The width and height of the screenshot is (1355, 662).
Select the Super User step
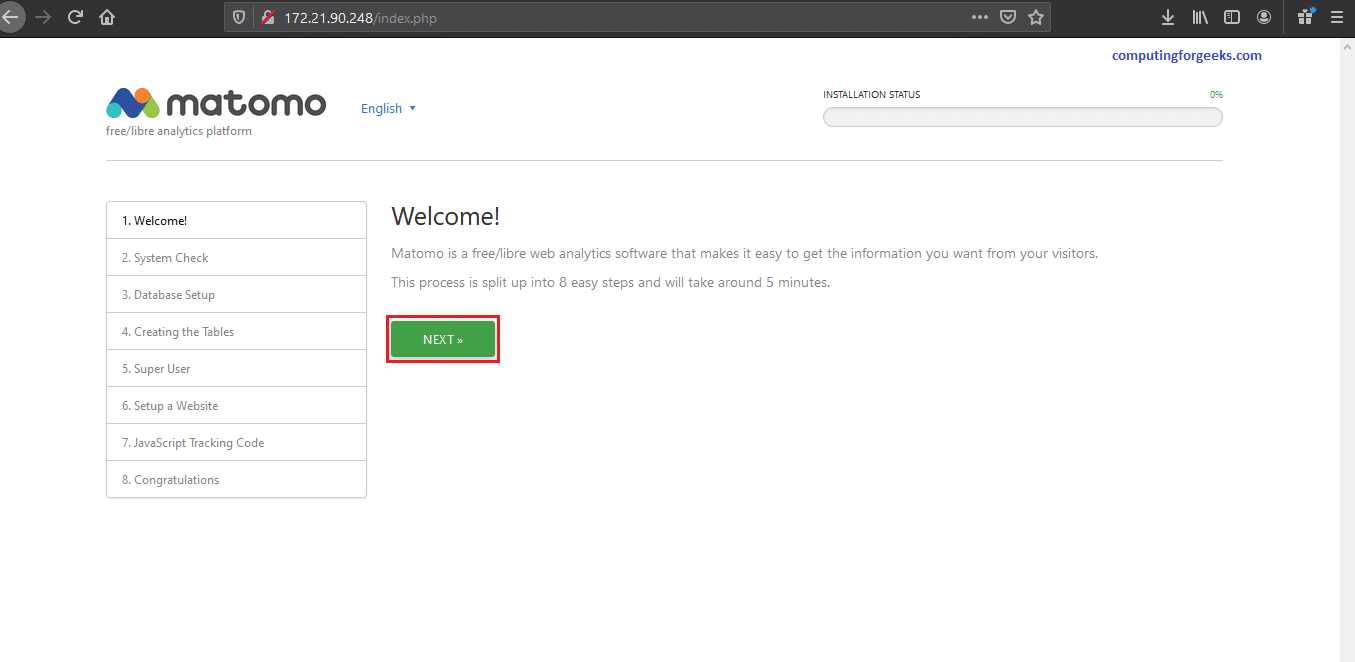236,368
